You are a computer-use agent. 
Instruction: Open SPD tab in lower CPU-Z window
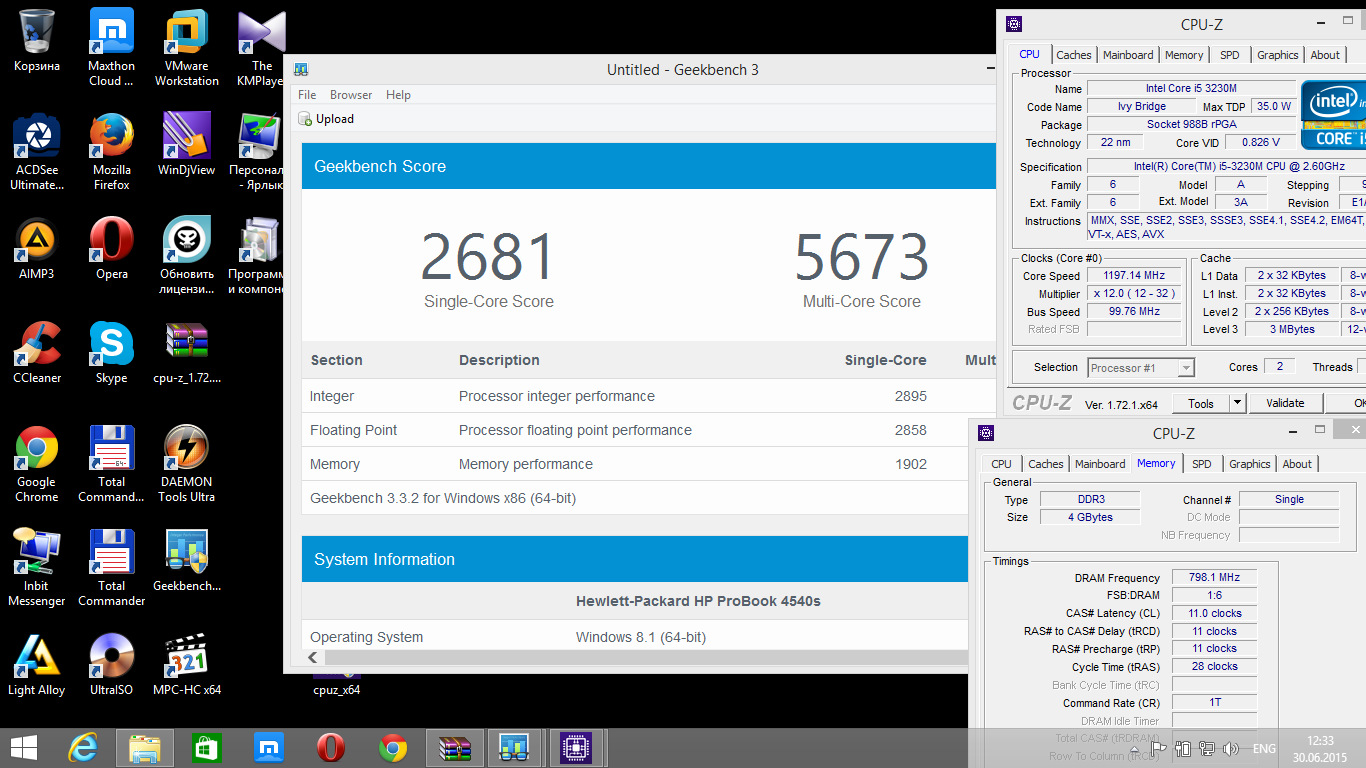click(x=1202, y=464)
